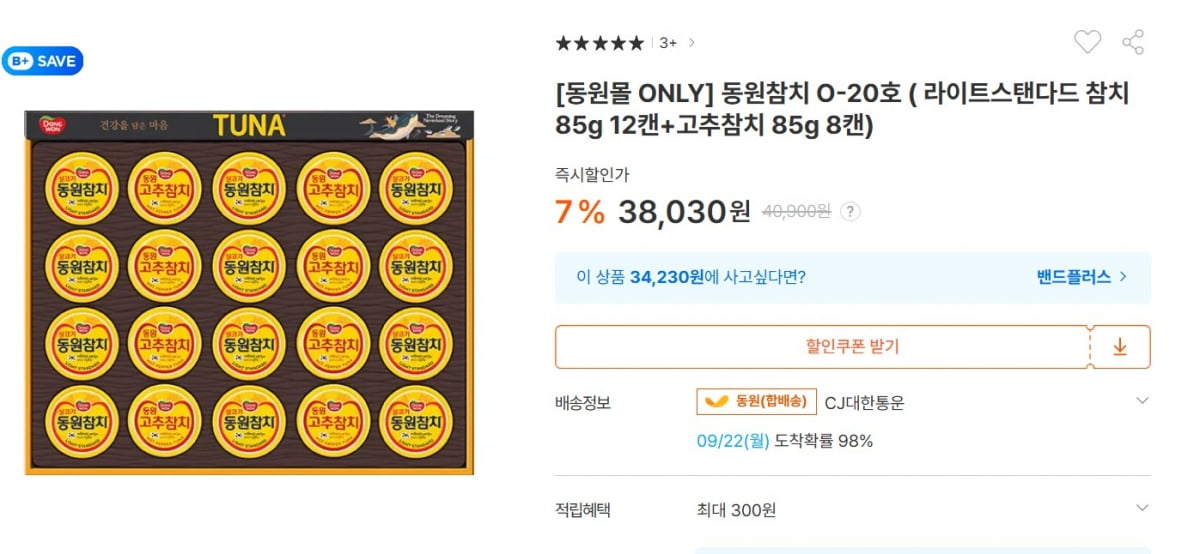Expand the 배송정보 section

pos(1143,401)
